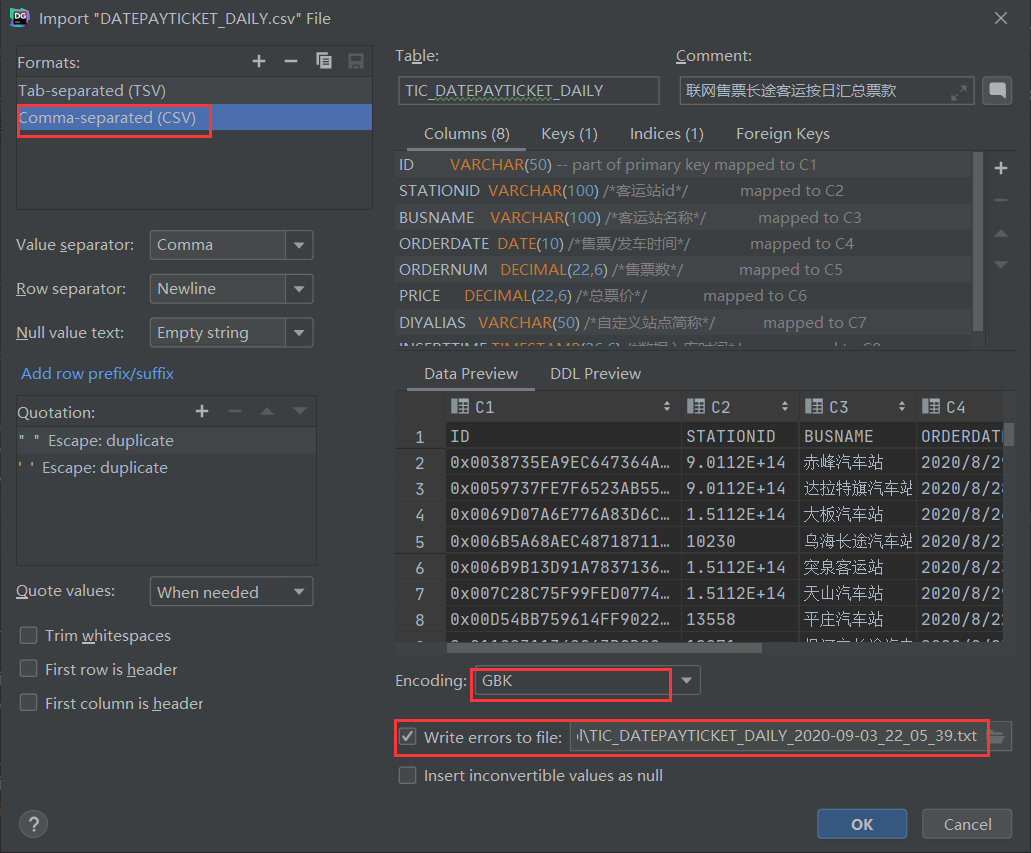Open the comment editor popup
The width and height of the screenshot is (1031, 853).
pos(997,90)
